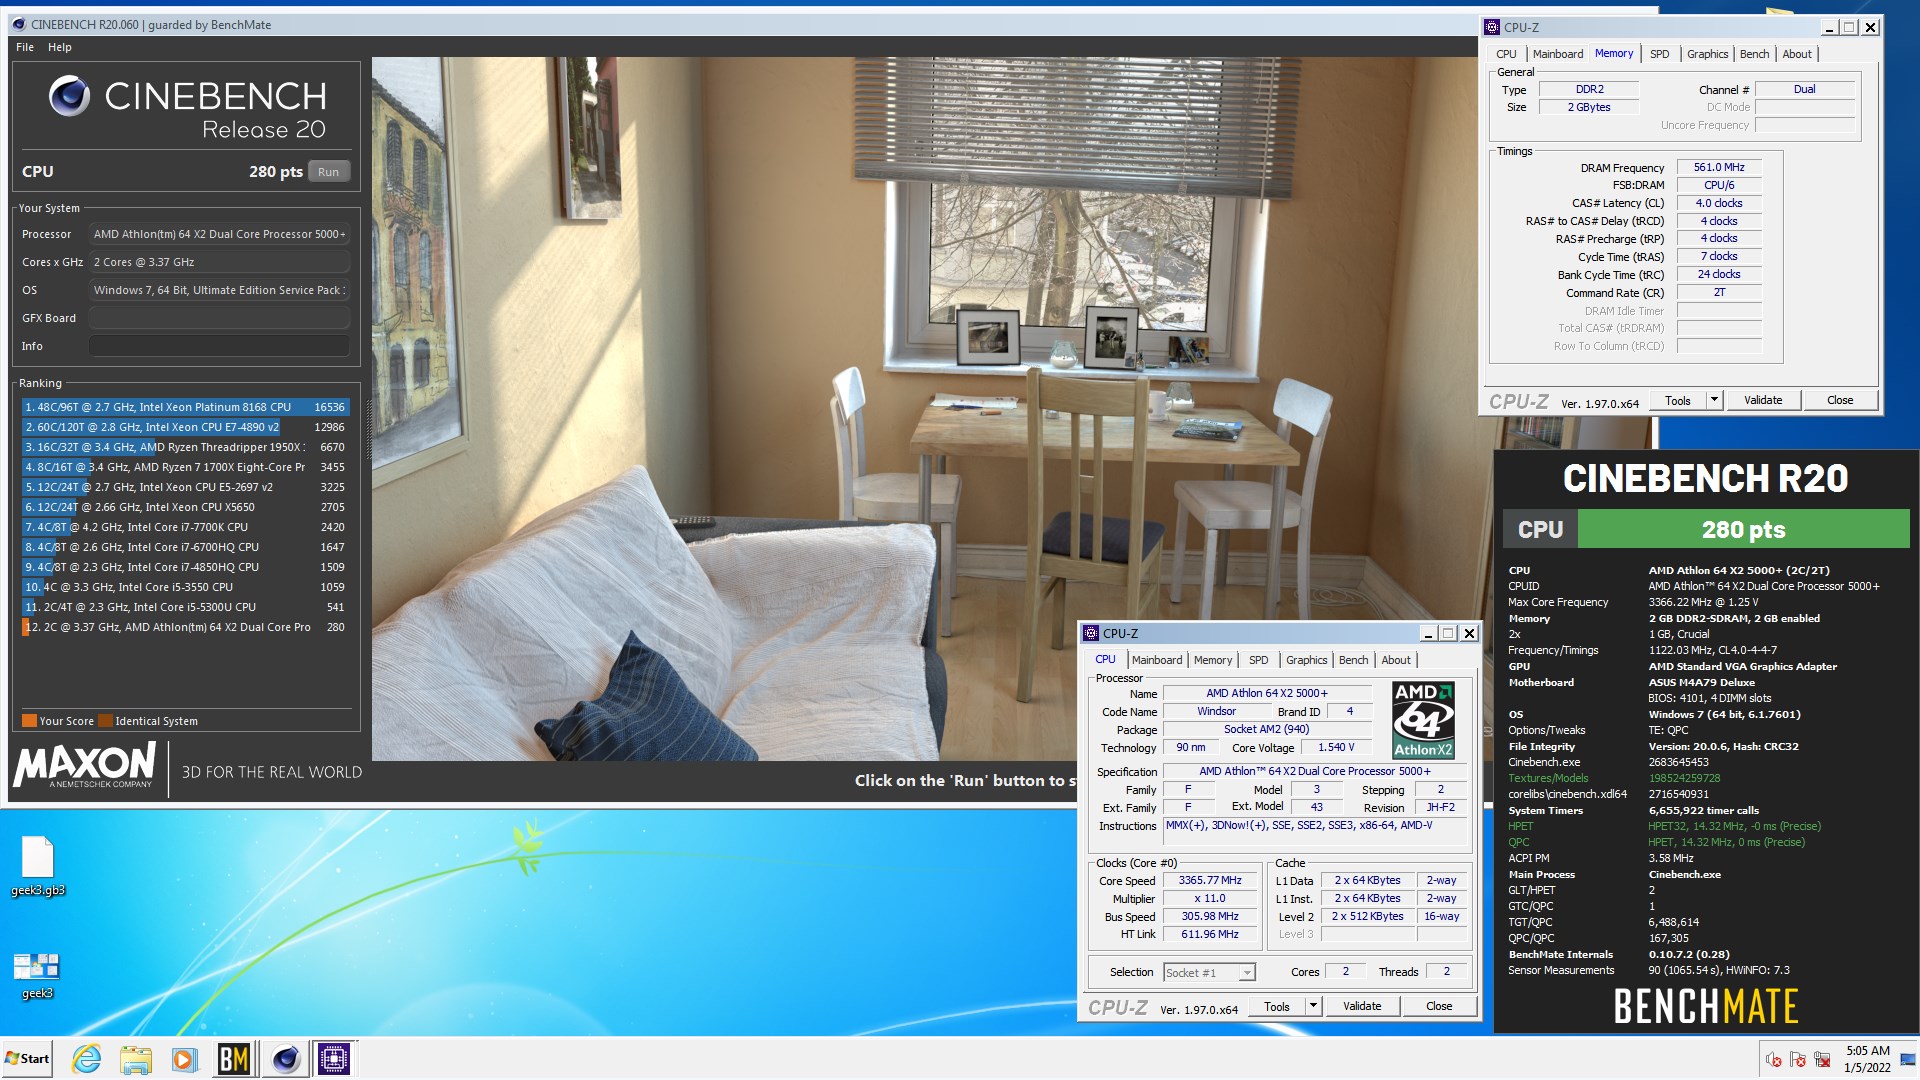Screen dimensions: 1920x1080
Task: Switch to Mainboard tab in Memory CPU-Z window
Action: [1557, 54]
